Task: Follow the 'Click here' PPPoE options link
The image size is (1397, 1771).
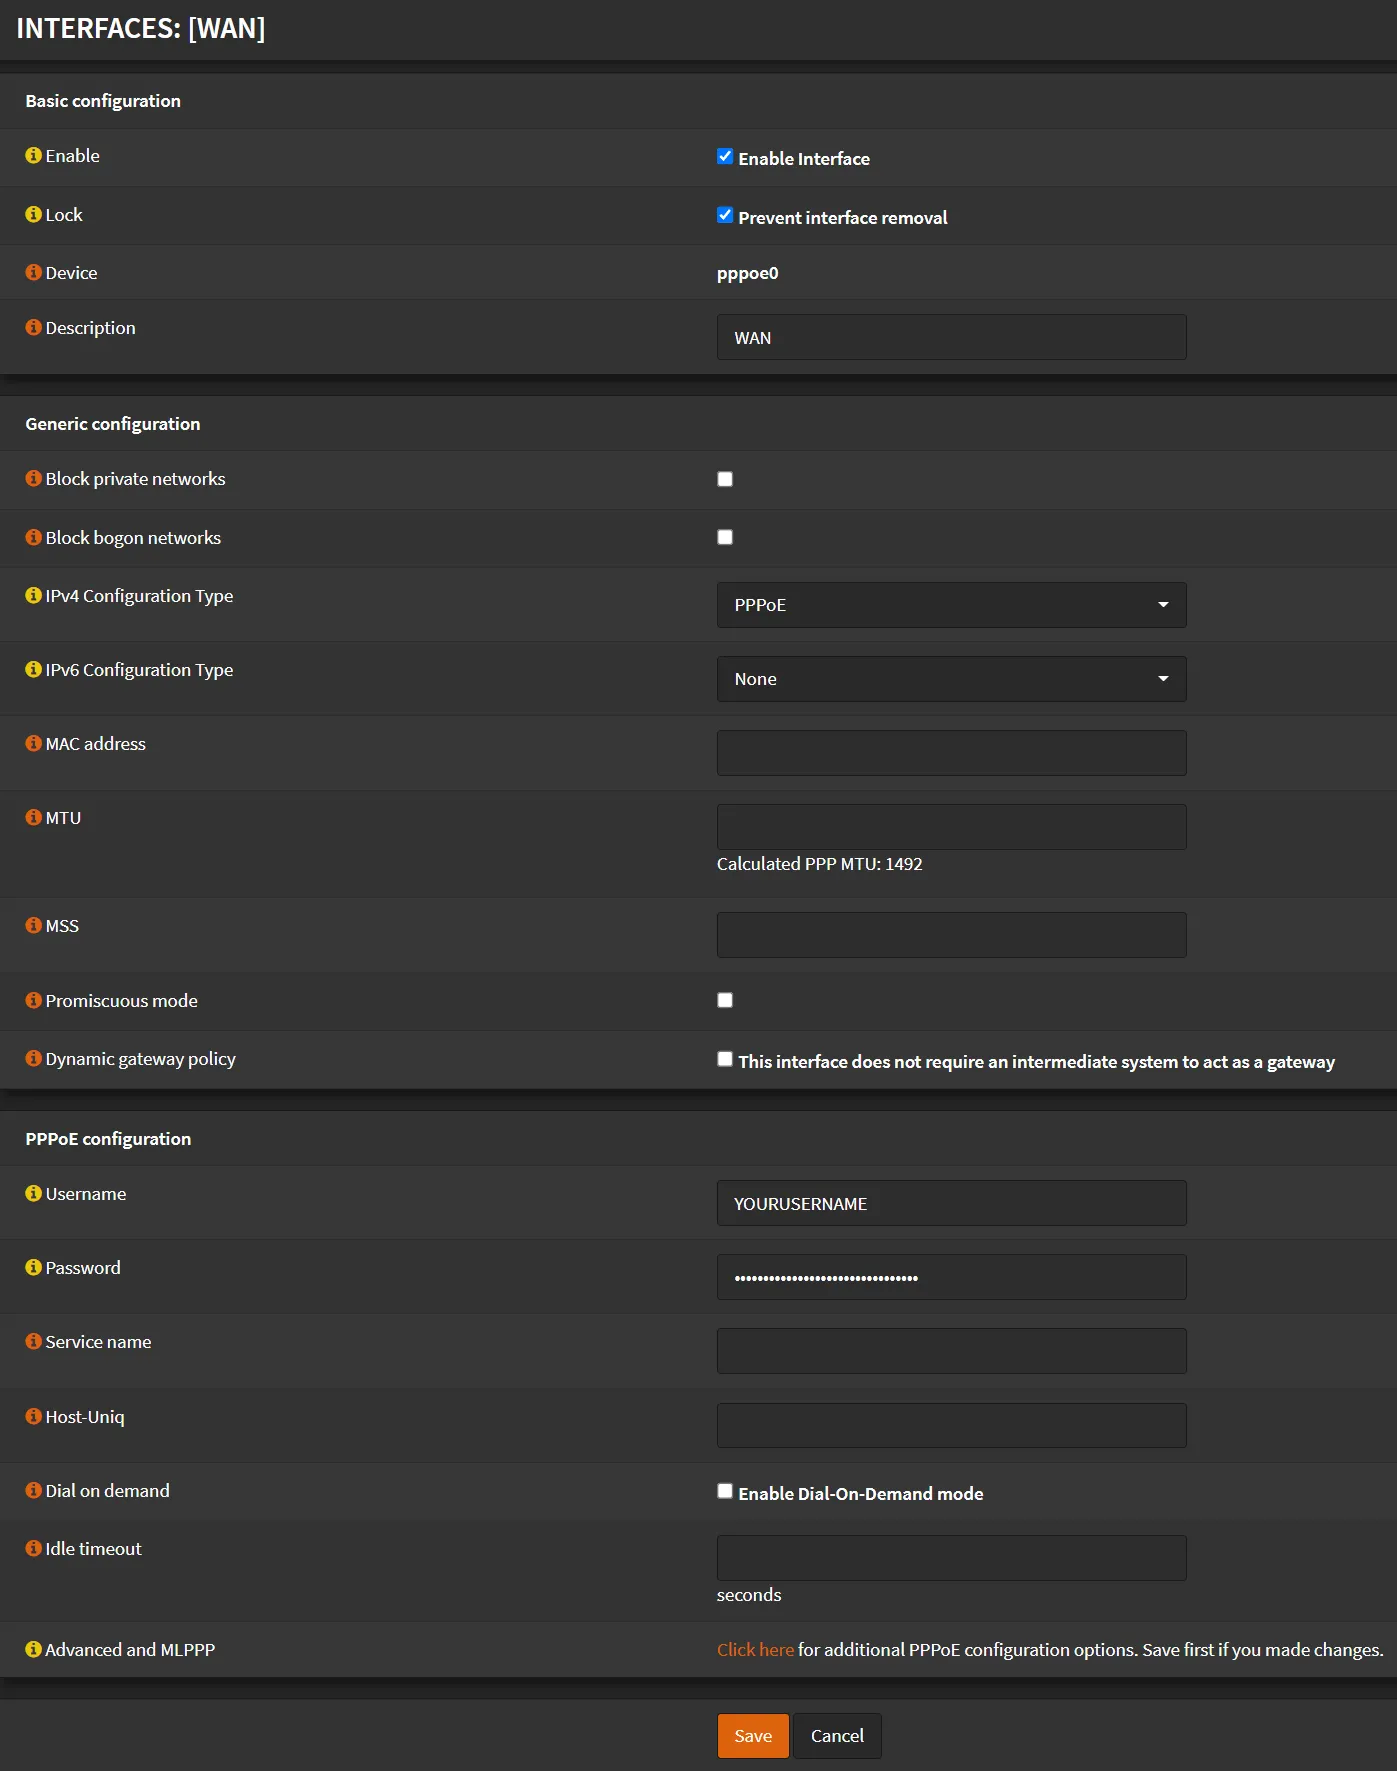Action: pos(755,1650)
